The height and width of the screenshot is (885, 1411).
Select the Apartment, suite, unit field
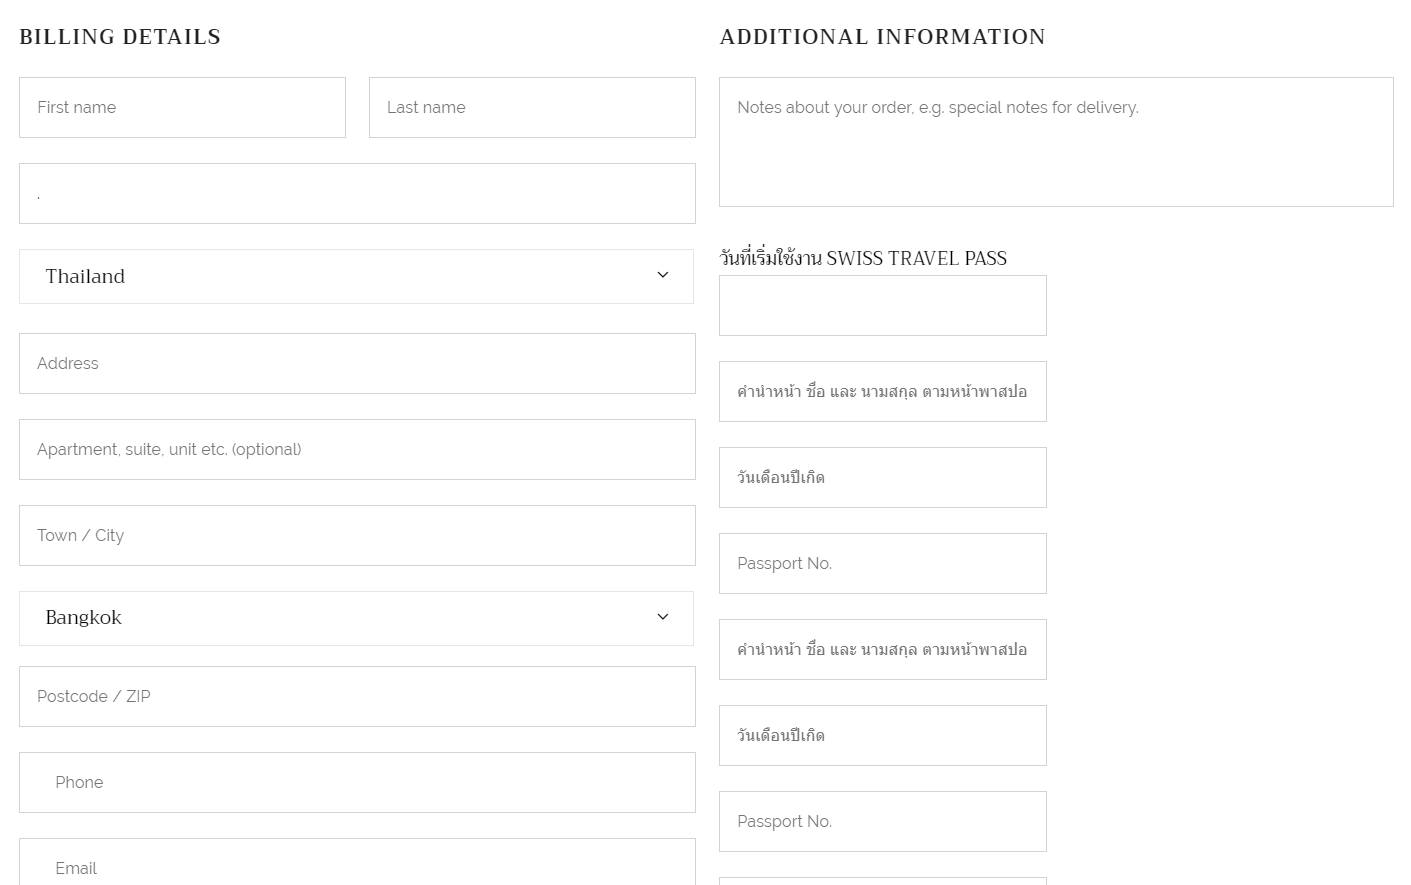pos(357,450)
